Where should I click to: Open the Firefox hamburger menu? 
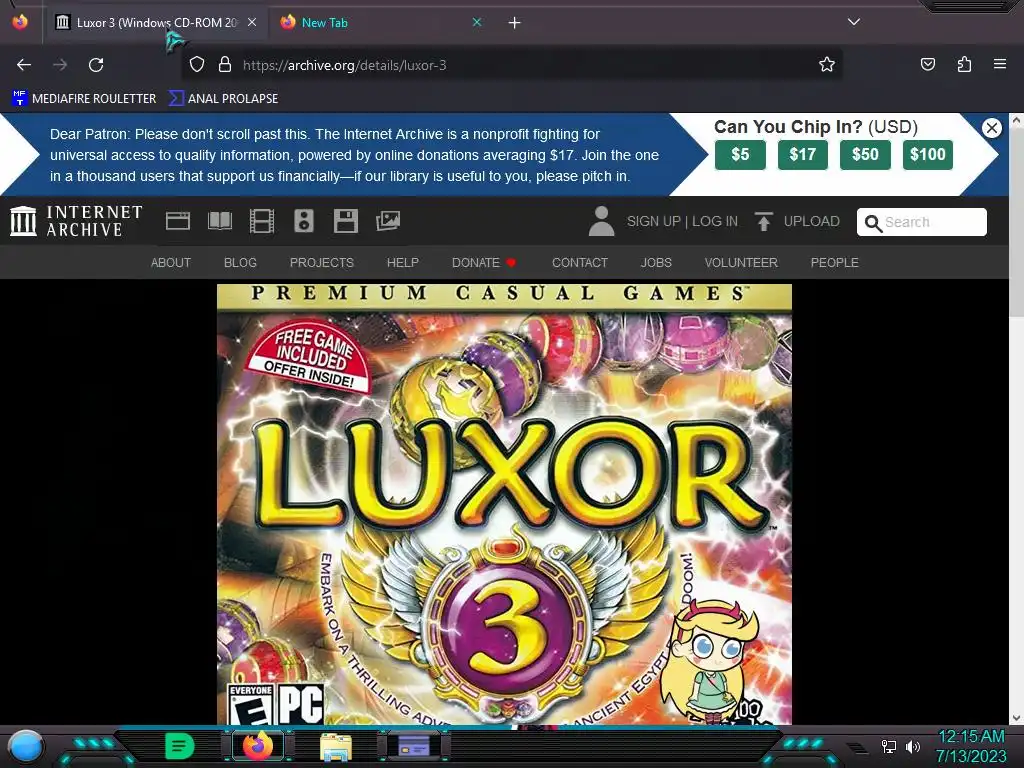(1000, 65)
